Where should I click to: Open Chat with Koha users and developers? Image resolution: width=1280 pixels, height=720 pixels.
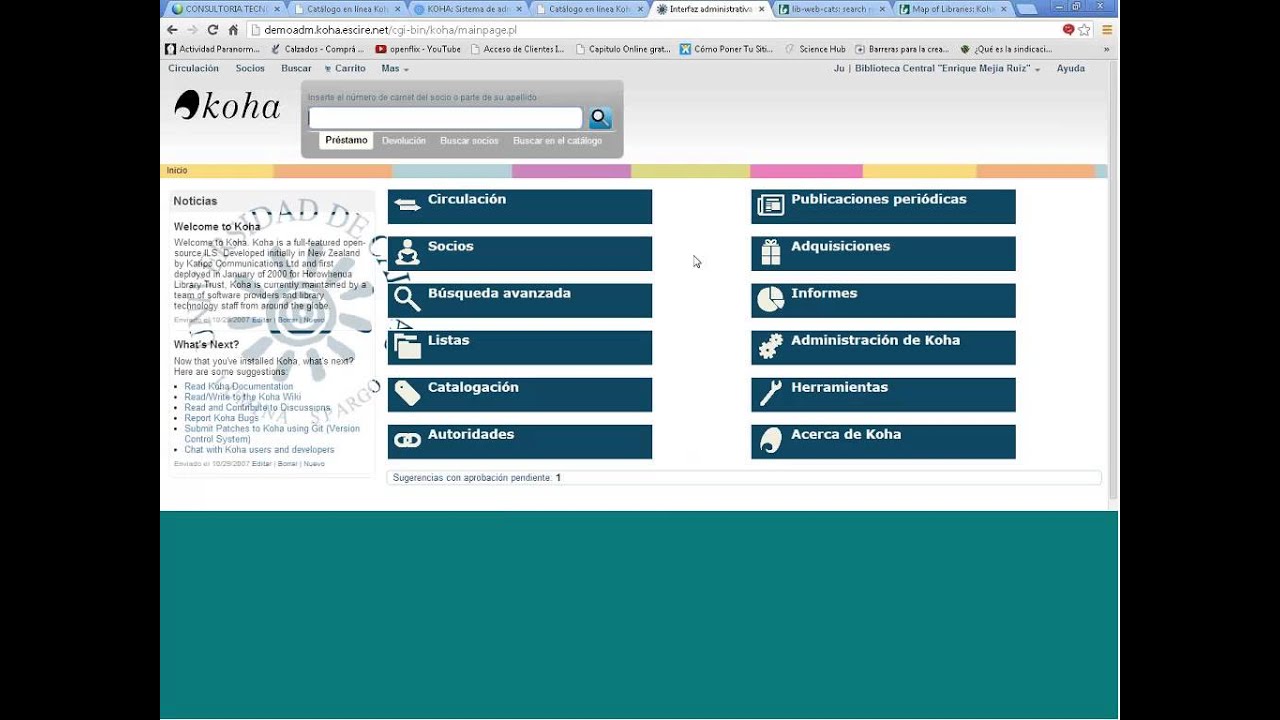point(259,450)
